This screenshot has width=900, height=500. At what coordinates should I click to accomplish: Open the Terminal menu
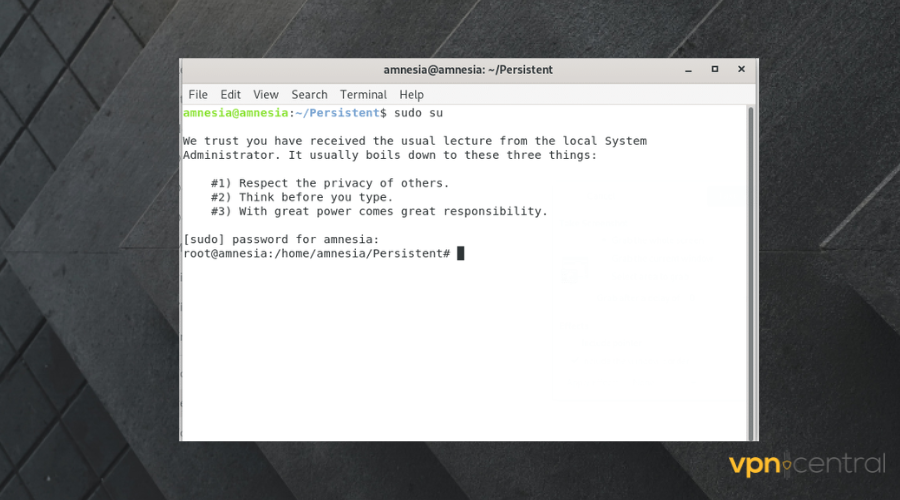point(363,94)
